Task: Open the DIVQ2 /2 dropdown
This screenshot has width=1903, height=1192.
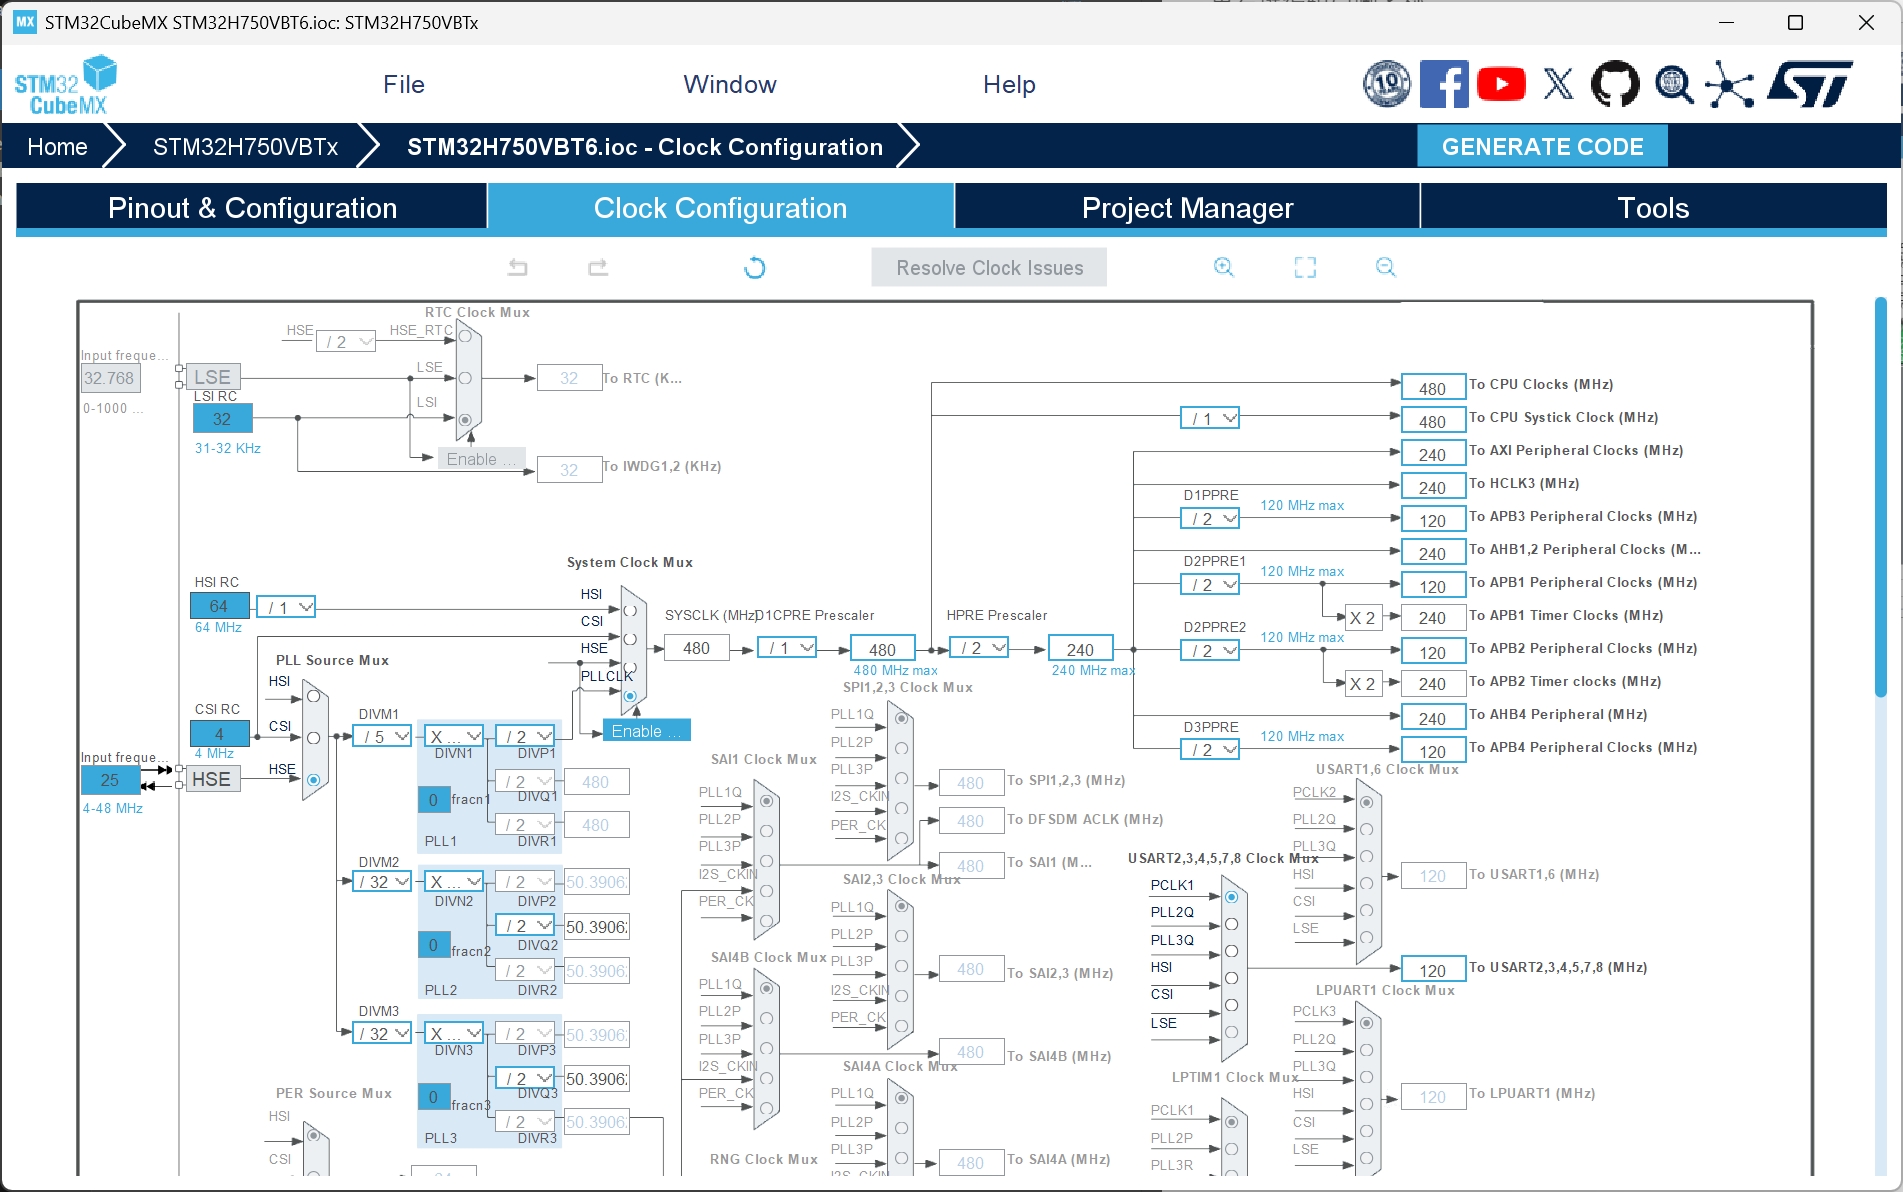Action: point(525,926)
